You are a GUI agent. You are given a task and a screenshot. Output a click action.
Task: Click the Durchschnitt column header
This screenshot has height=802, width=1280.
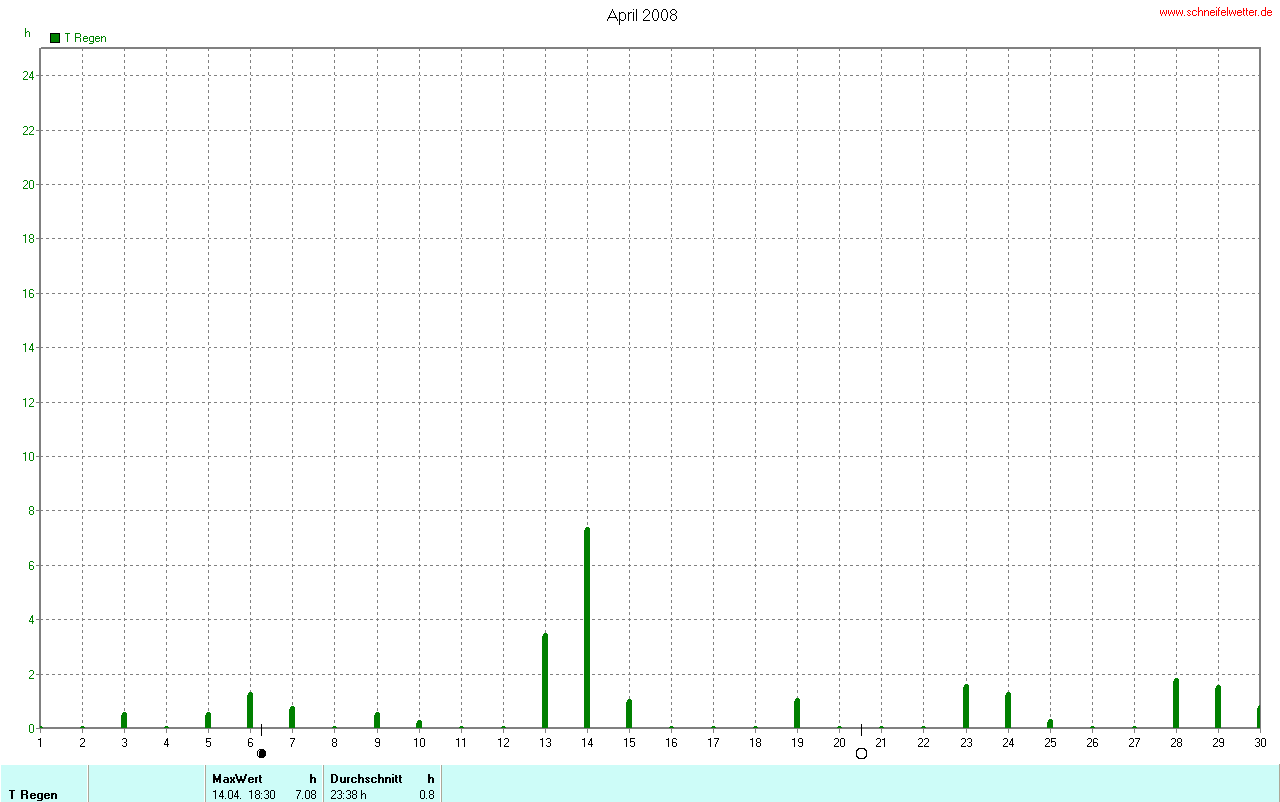click(366, 778)
